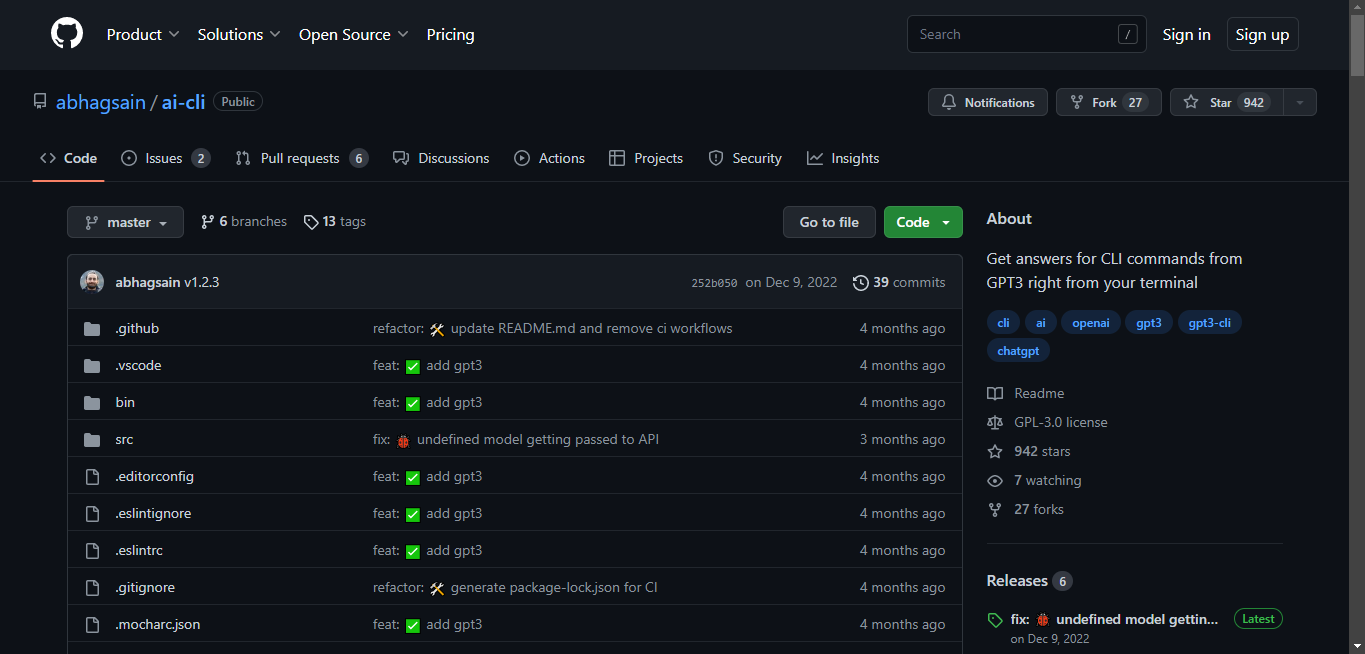Click the eye icon beside 7 watching
The image size is (1365, 654).
[995, 481]
